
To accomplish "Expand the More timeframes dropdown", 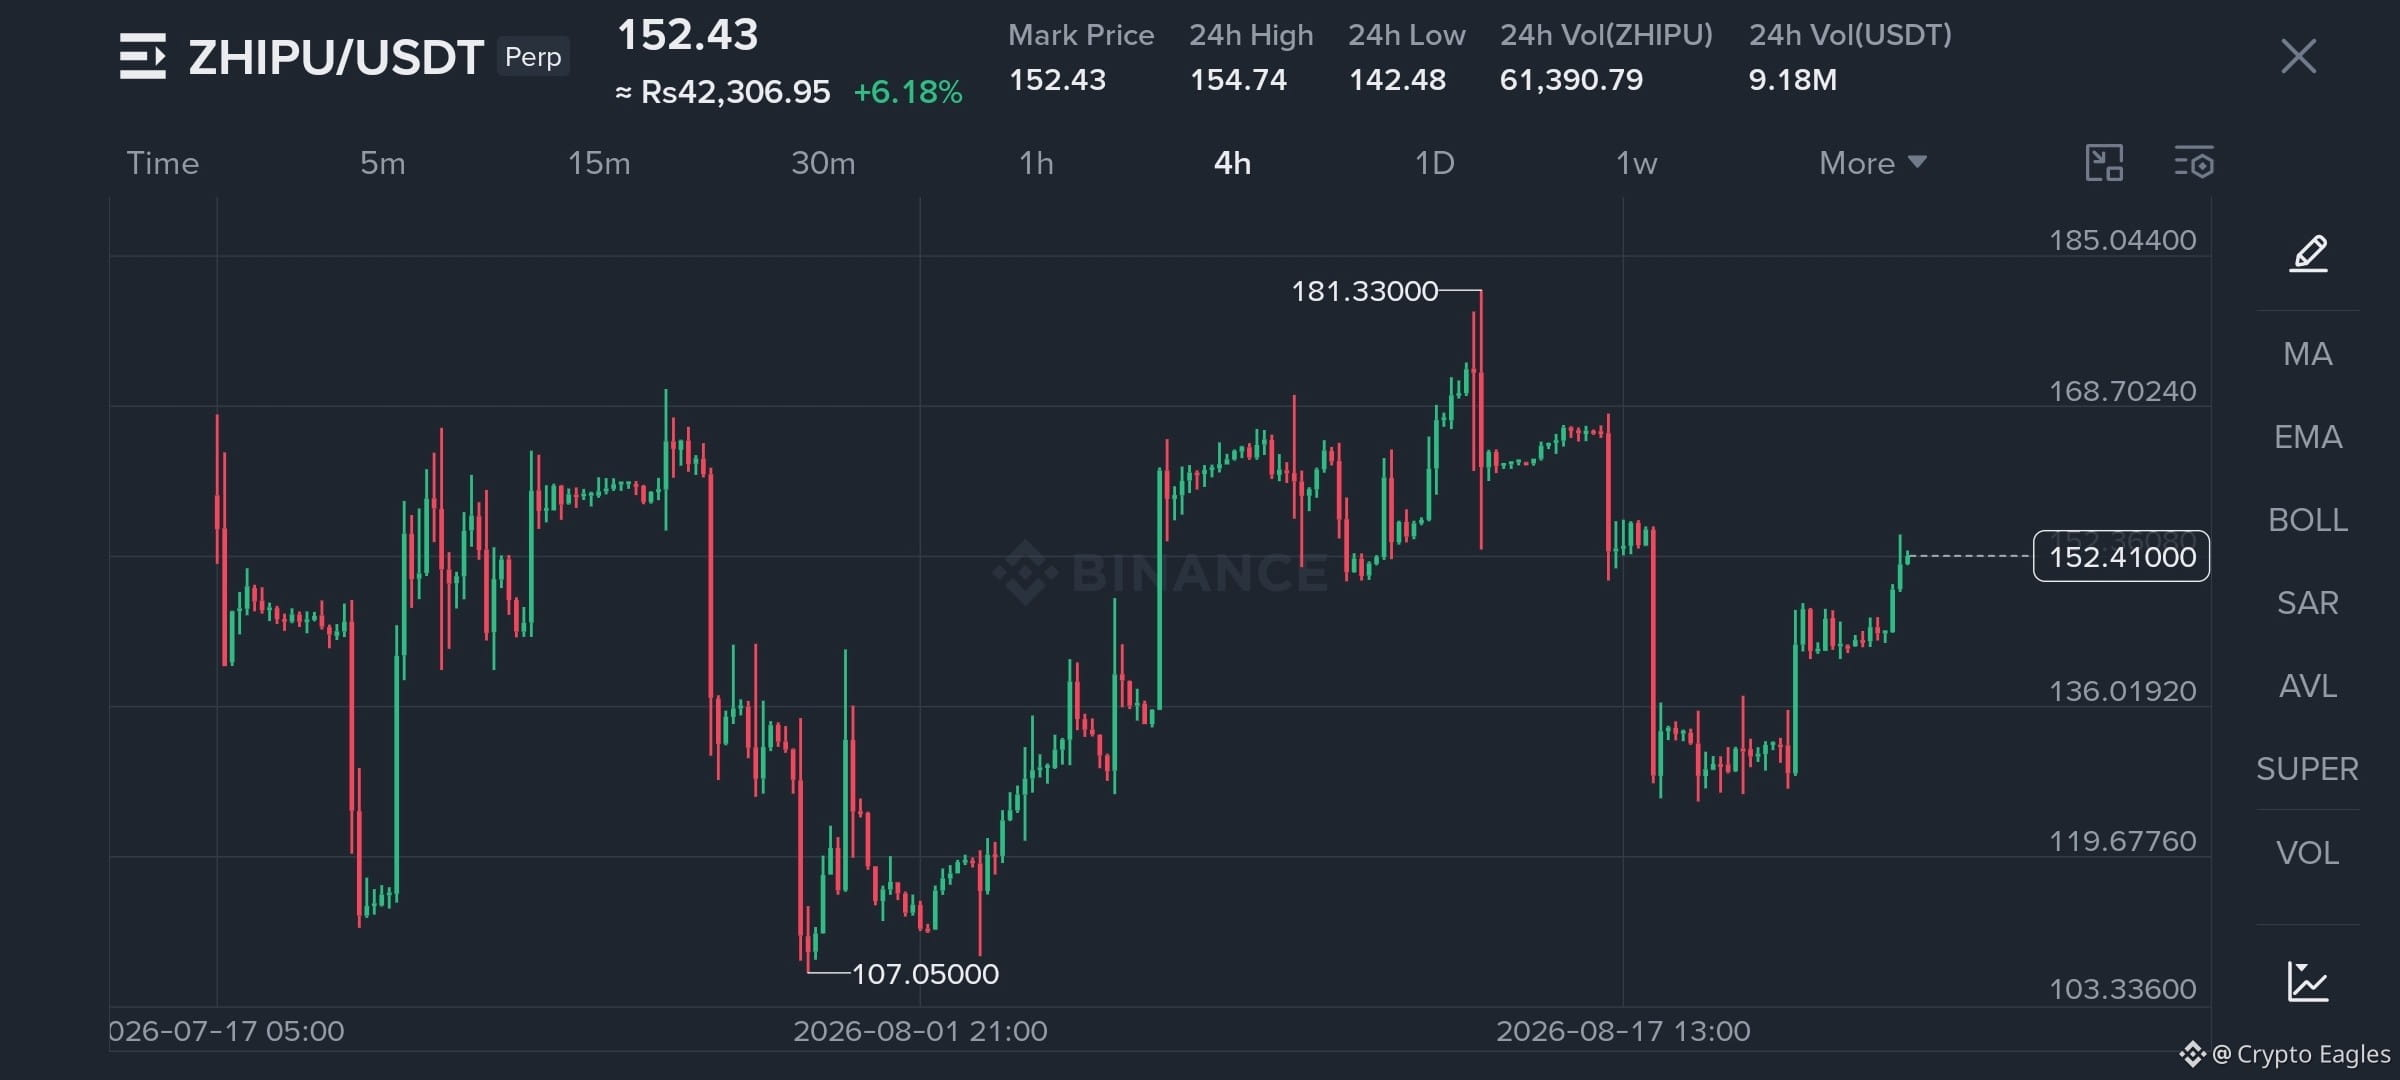I will 1872,163.
